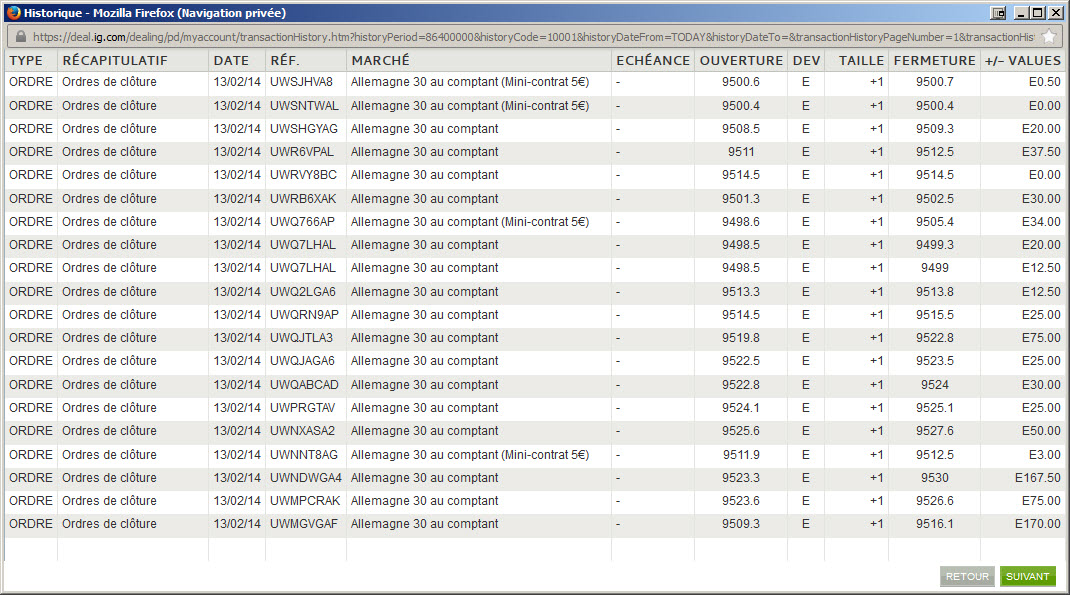Select reference UWSJHVA8
Screen dimensions: 1070x595
[x=302, y=82]
